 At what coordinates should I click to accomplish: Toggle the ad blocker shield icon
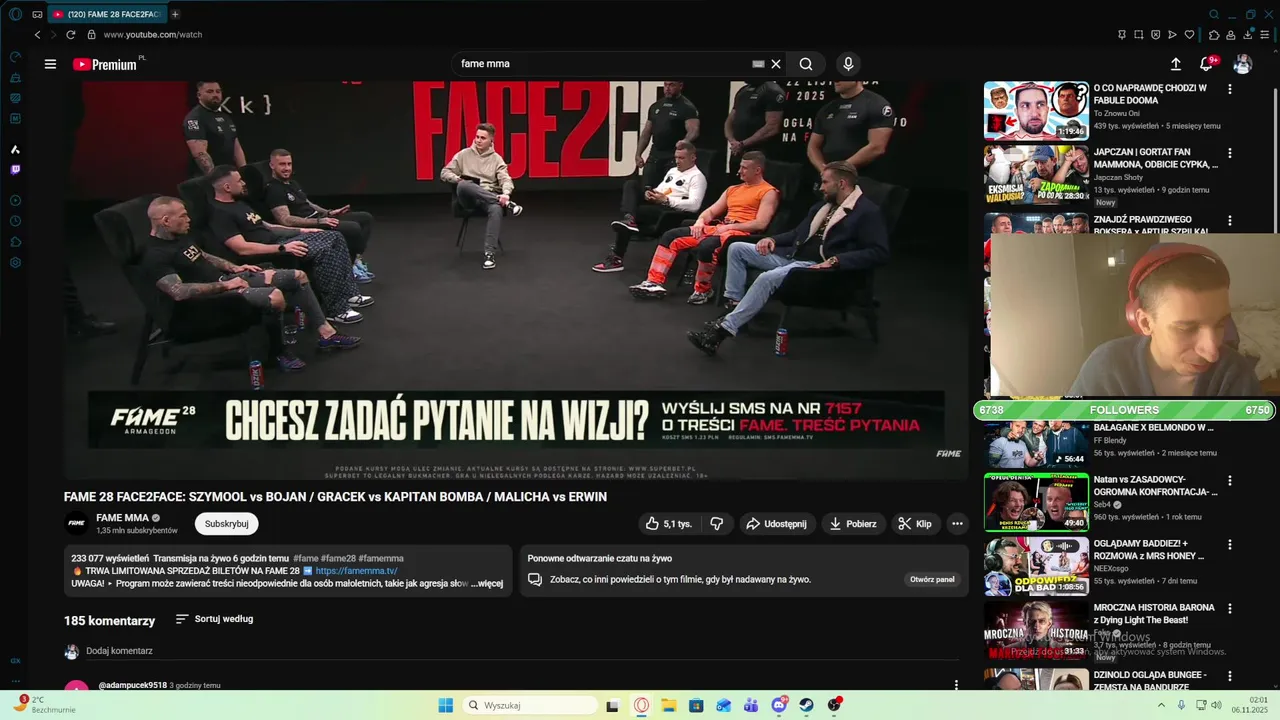(1155, 34)
